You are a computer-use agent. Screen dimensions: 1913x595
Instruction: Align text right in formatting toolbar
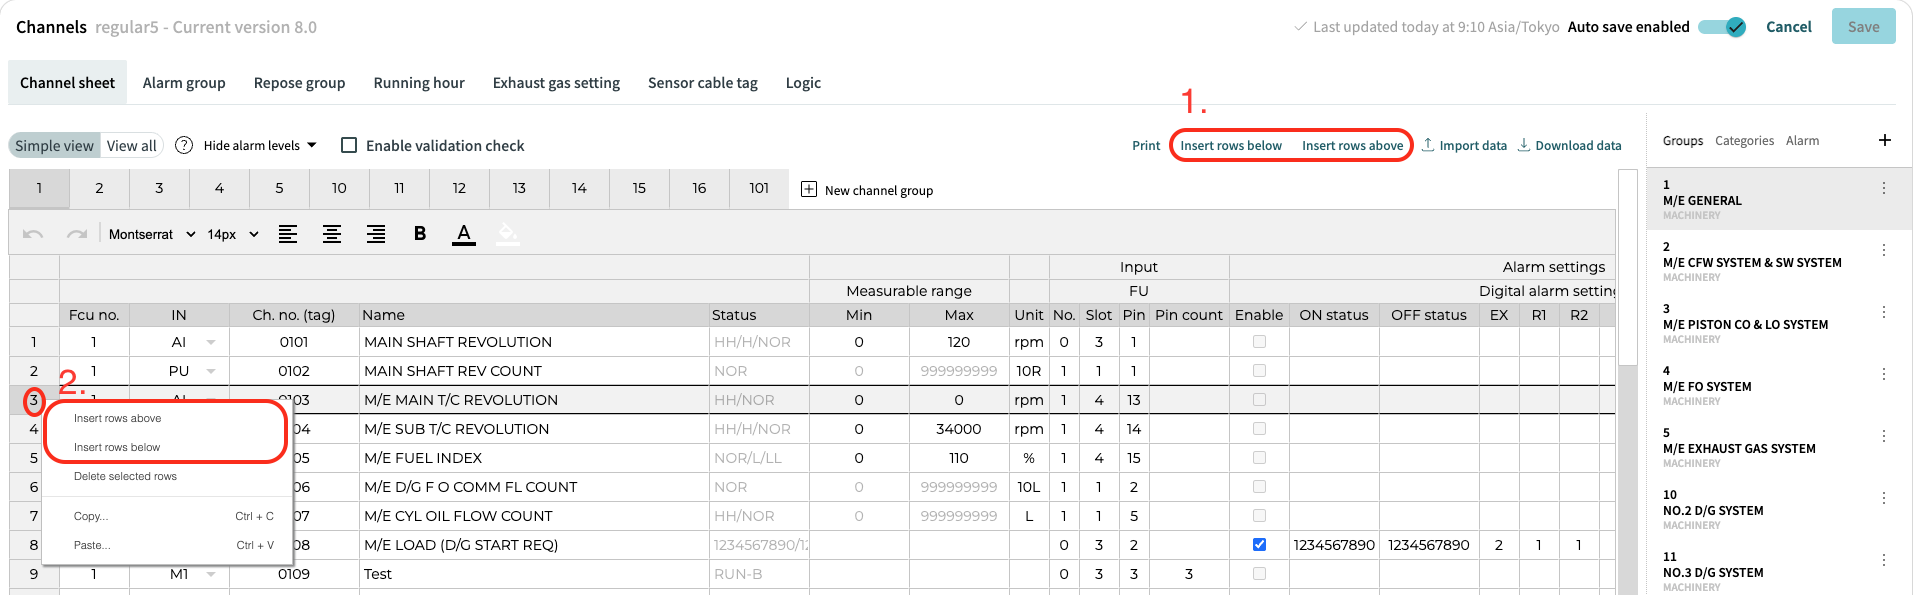point(376,234)
